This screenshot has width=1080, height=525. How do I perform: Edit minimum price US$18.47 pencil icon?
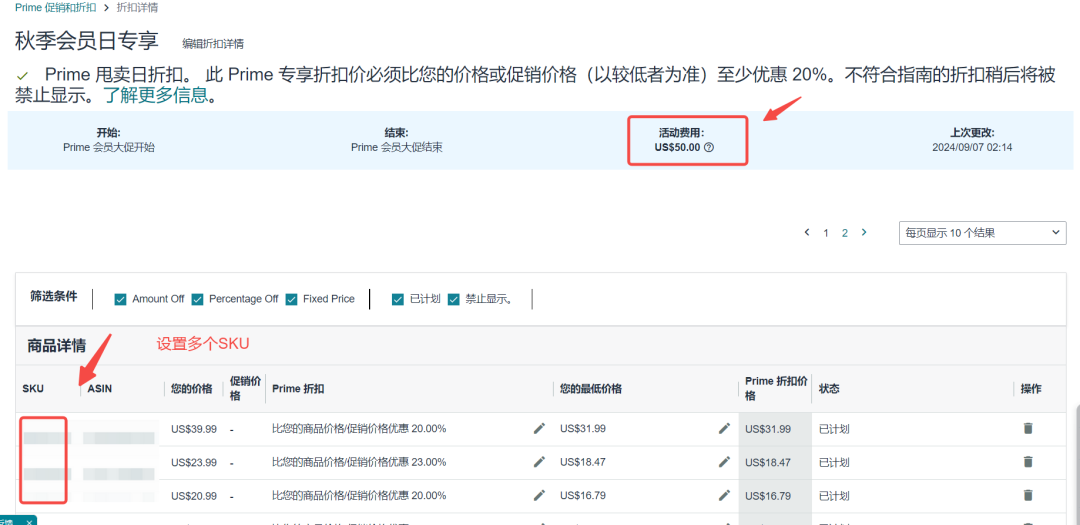[x=724, y=462]
